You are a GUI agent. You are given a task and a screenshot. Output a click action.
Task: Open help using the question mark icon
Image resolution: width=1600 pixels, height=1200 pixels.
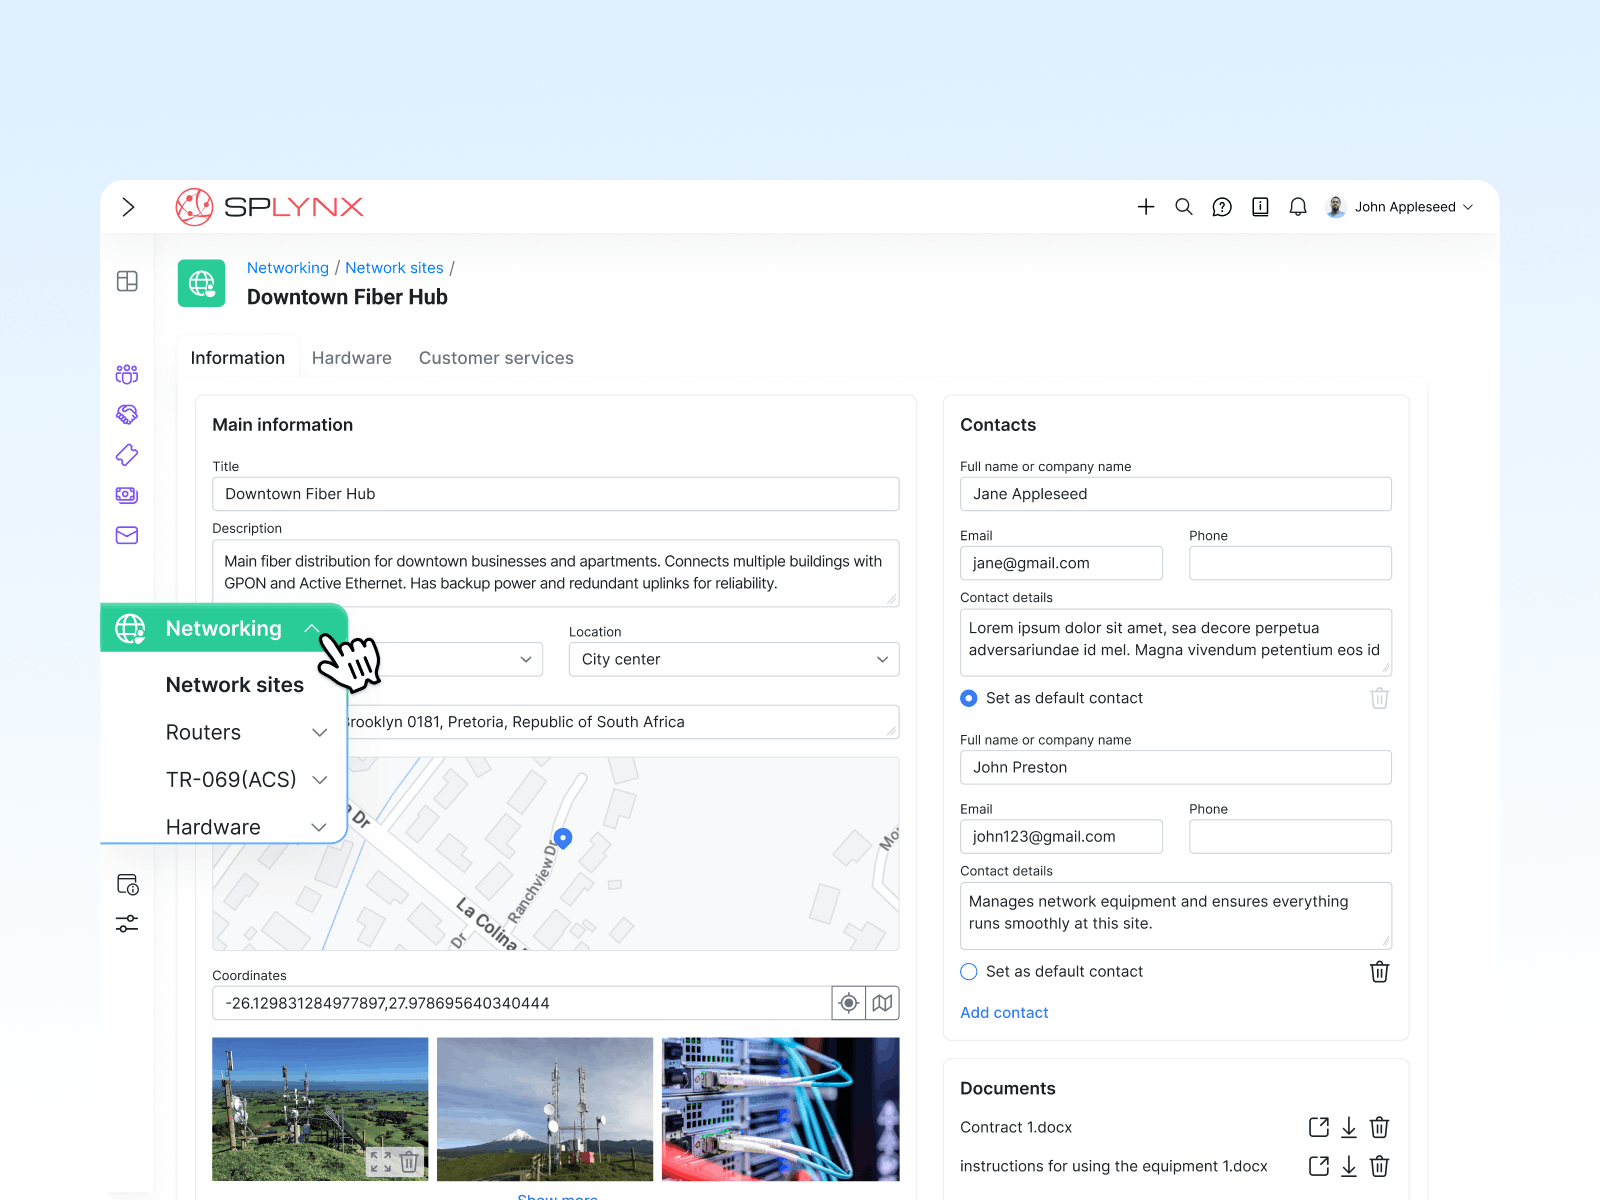[1222, 207]
